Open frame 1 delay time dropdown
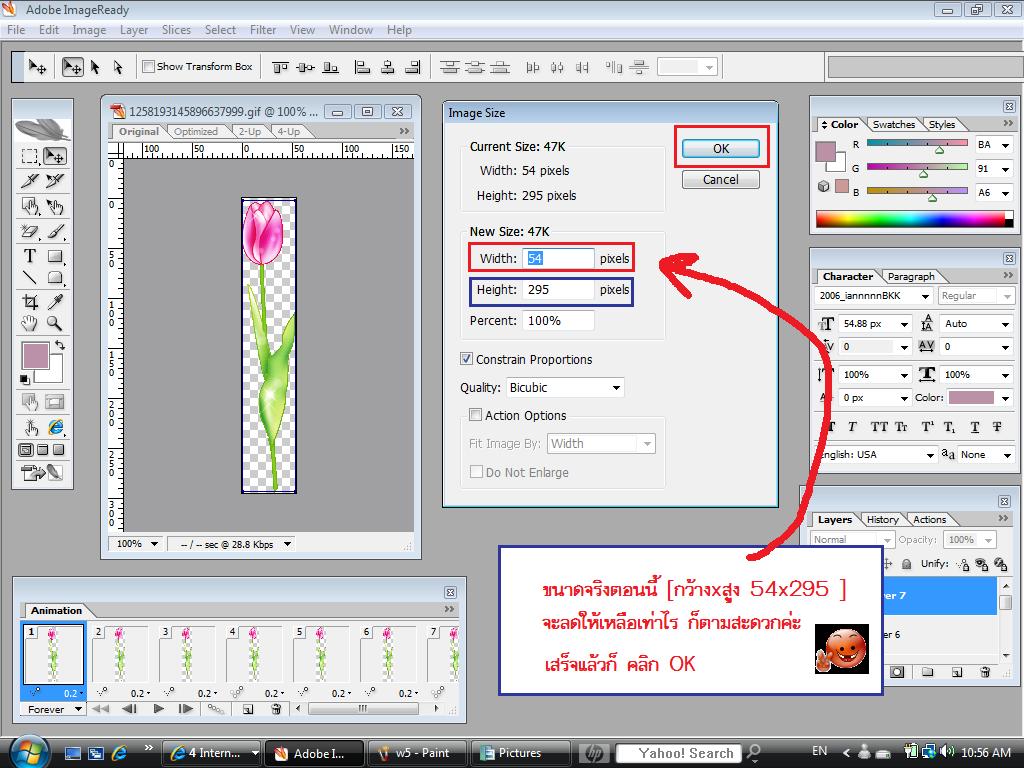The image size is (1024, 768). [73, 694]
